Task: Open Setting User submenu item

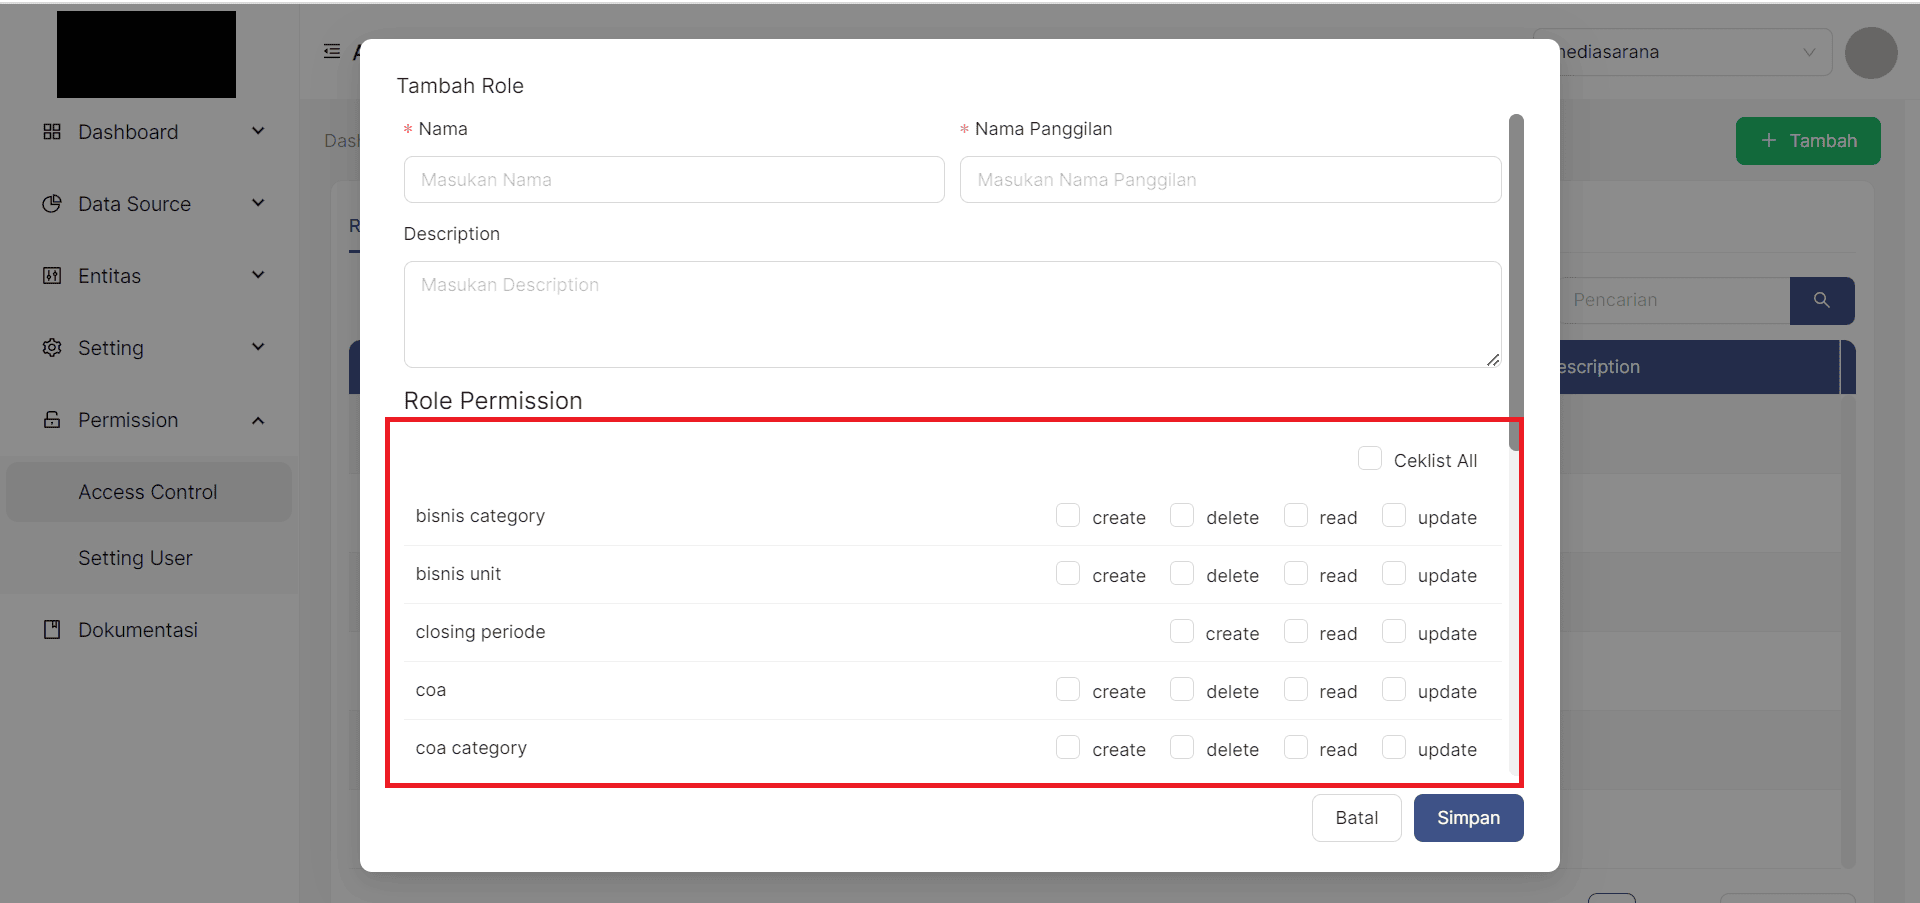Action: coord(135,558)
